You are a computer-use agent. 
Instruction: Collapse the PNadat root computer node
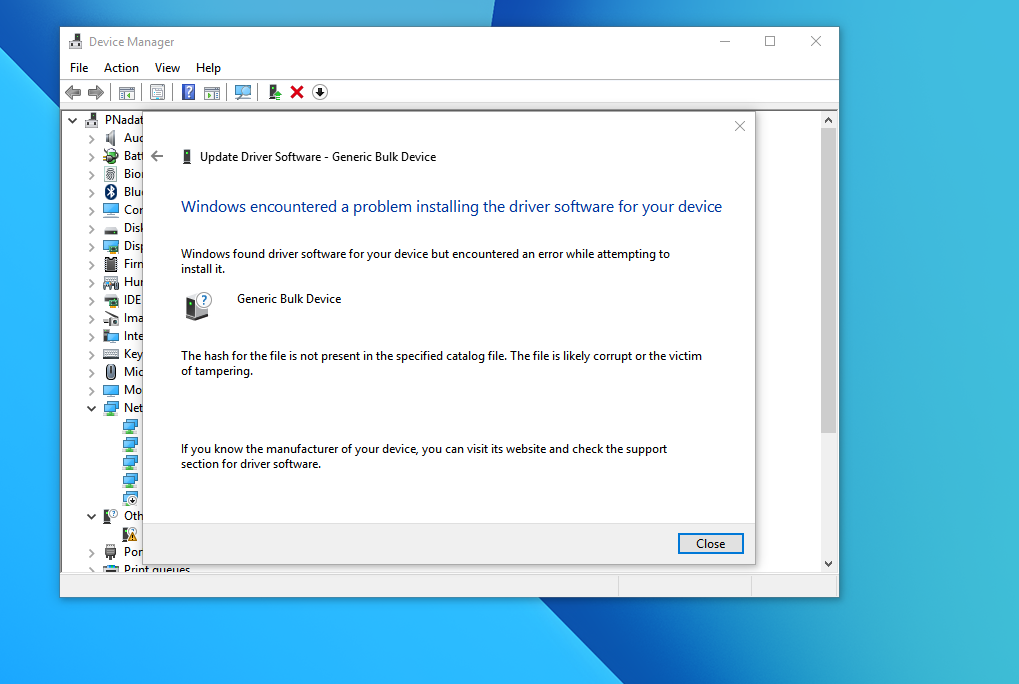(x=73, y=120)
